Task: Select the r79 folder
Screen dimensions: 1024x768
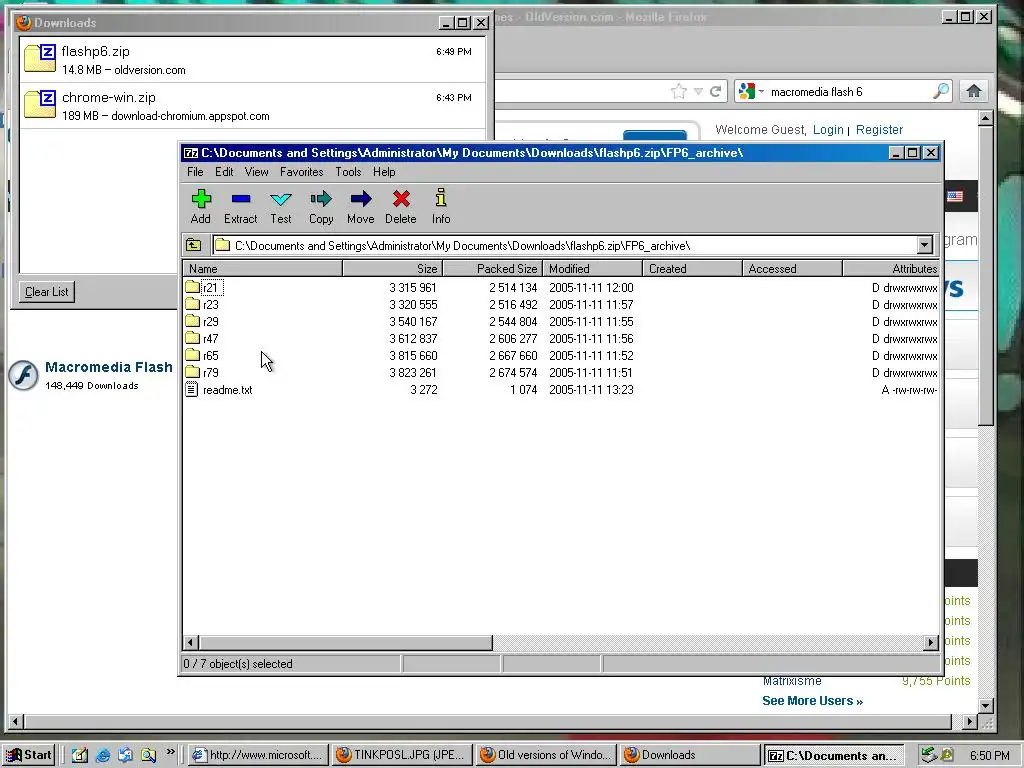Action: (202, 372)
